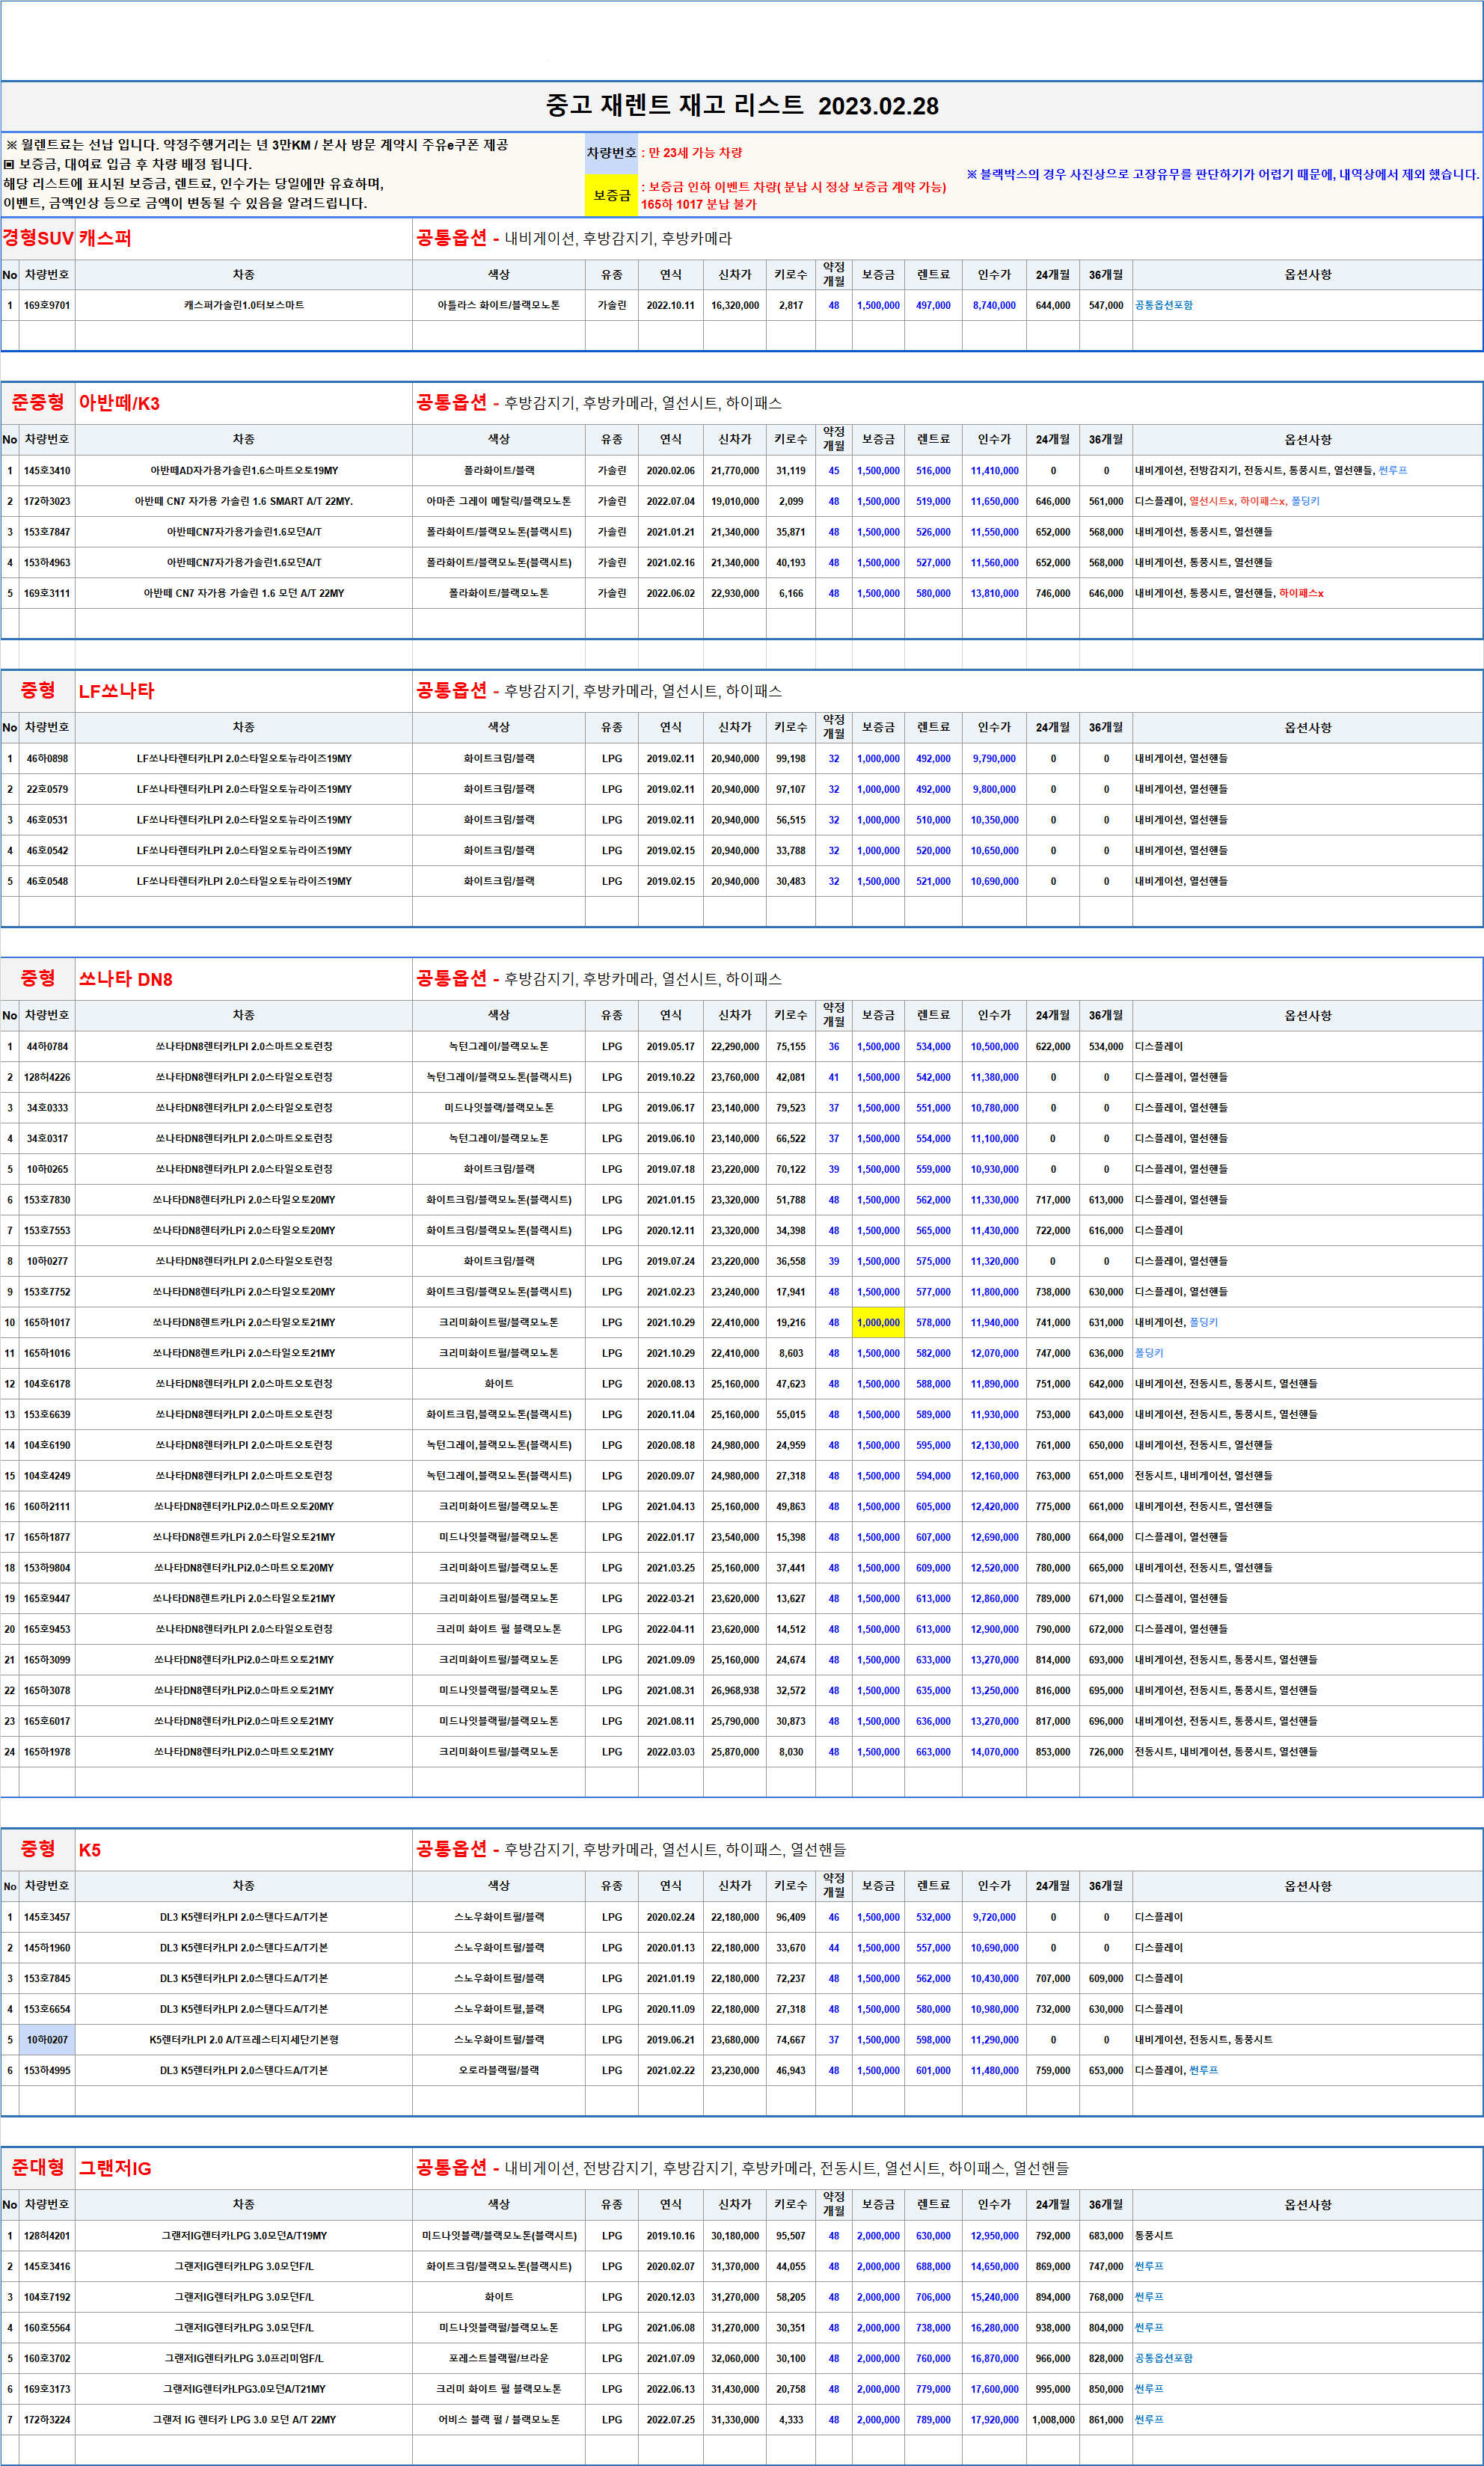
Task: Select vehicle number 153호6639
Action: 47,1414
